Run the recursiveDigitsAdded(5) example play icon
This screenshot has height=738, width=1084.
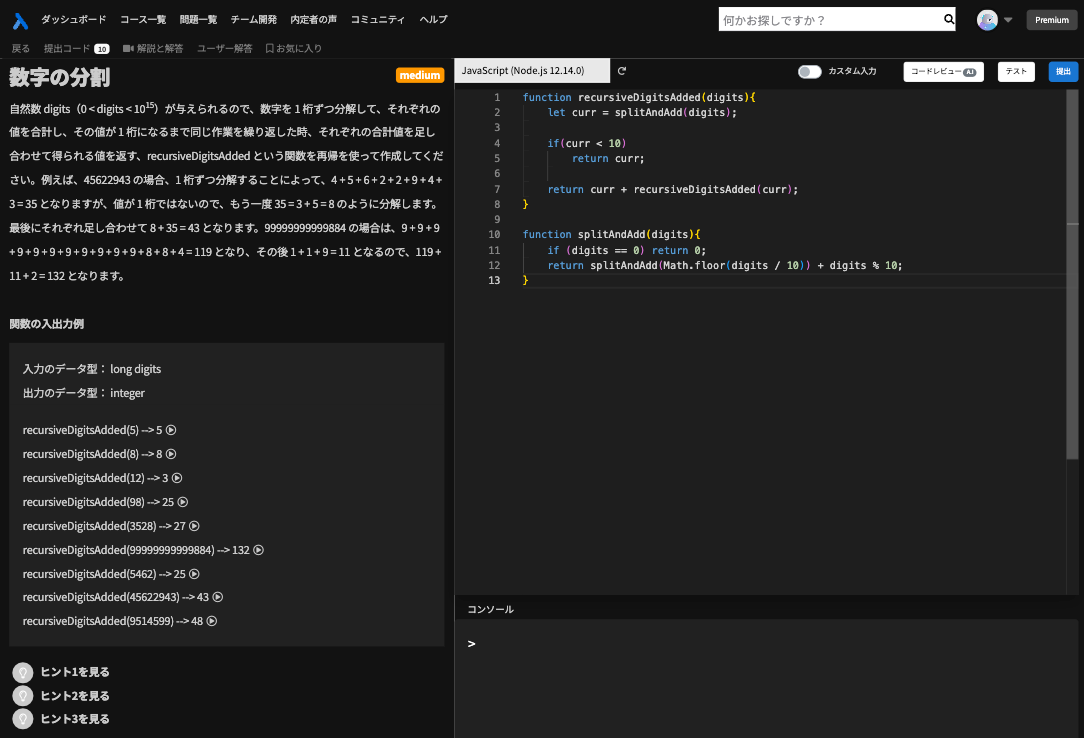click(171, 431)
